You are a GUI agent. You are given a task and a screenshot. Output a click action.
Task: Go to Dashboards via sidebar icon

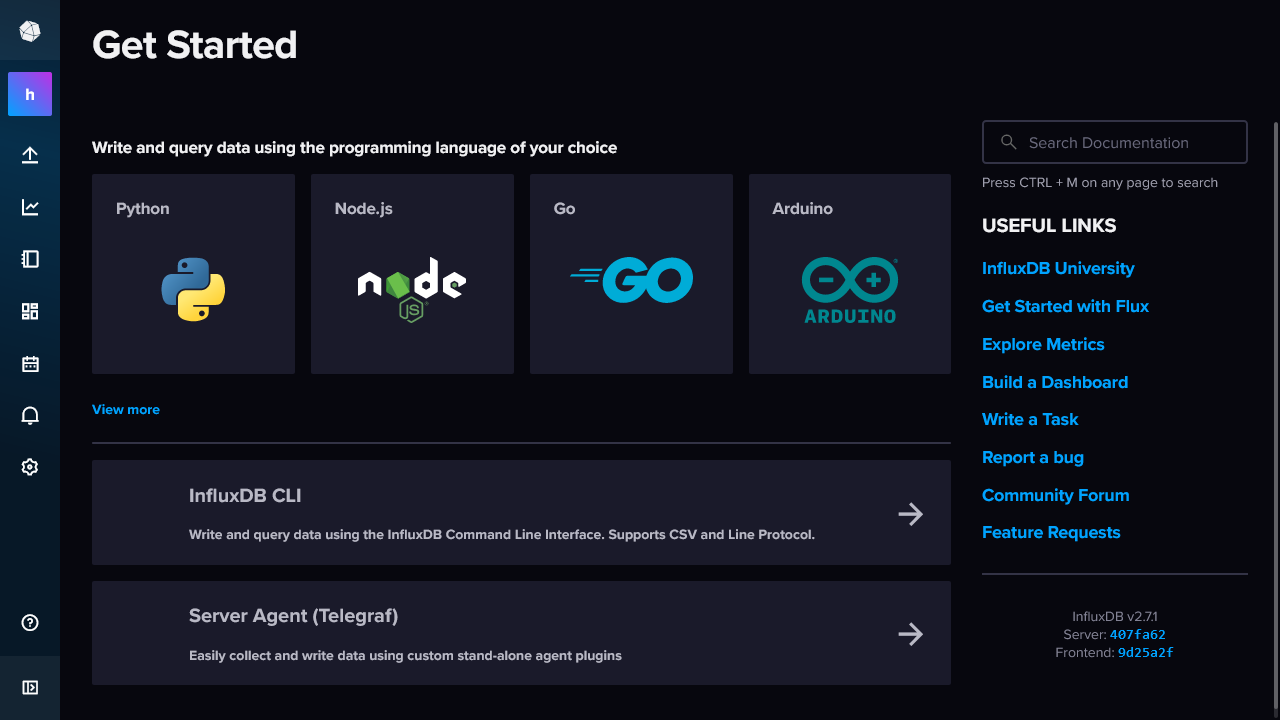(x=30, y=311)
